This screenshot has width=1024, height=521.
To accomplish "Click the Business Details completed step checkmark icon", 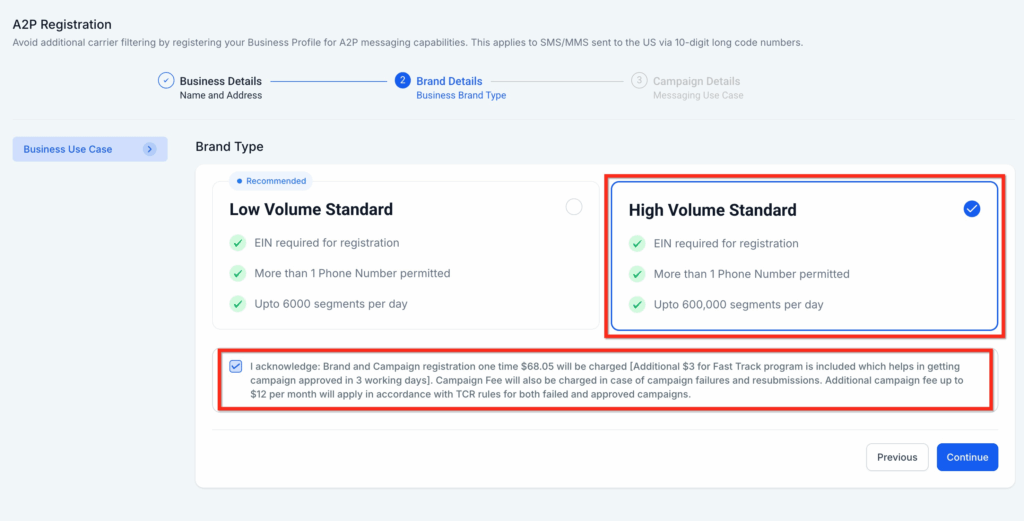I will (x=166, y=81).
